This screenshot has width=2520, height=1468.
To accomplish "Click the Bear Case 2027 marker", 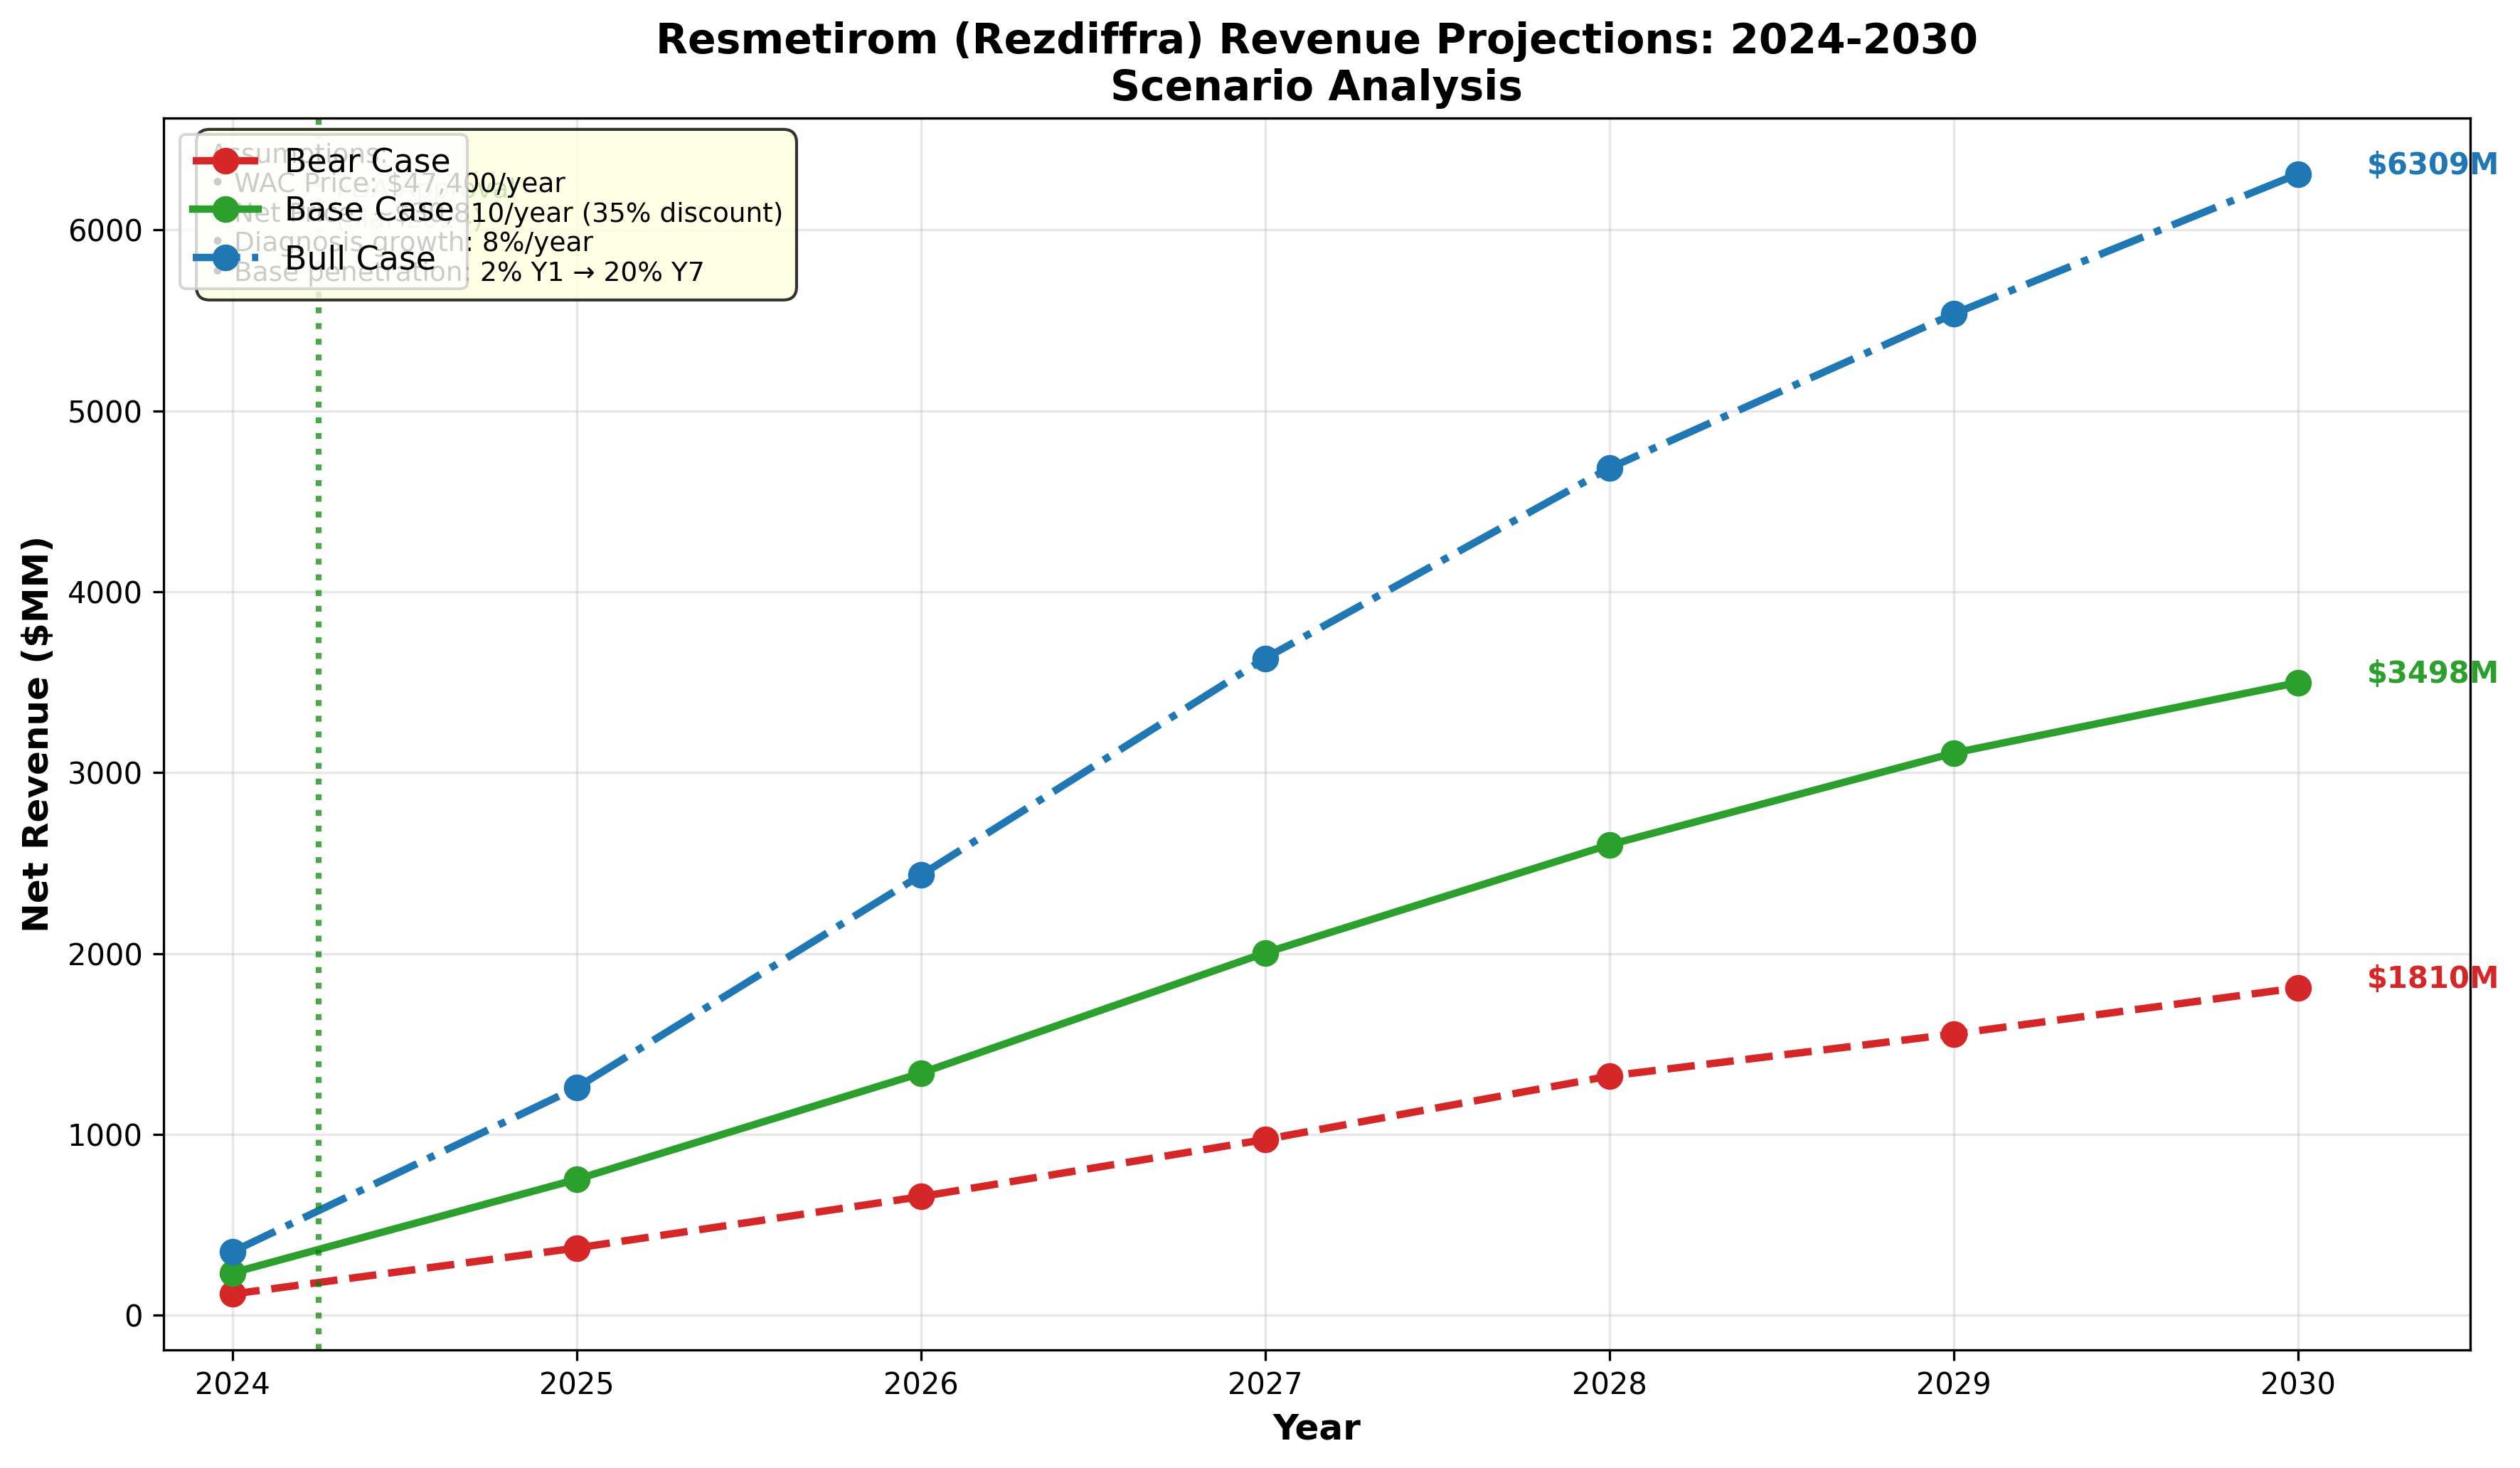I will (x=1265, y=1139).
